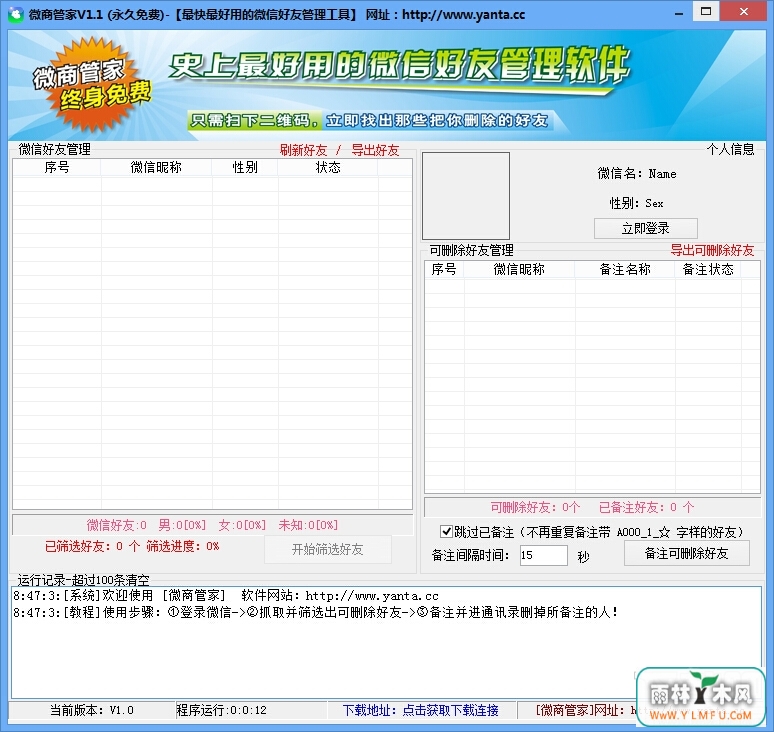Click 已备注好友: 0 个 counter
Screen dimensions: 774x732
(x=646, y=507)
